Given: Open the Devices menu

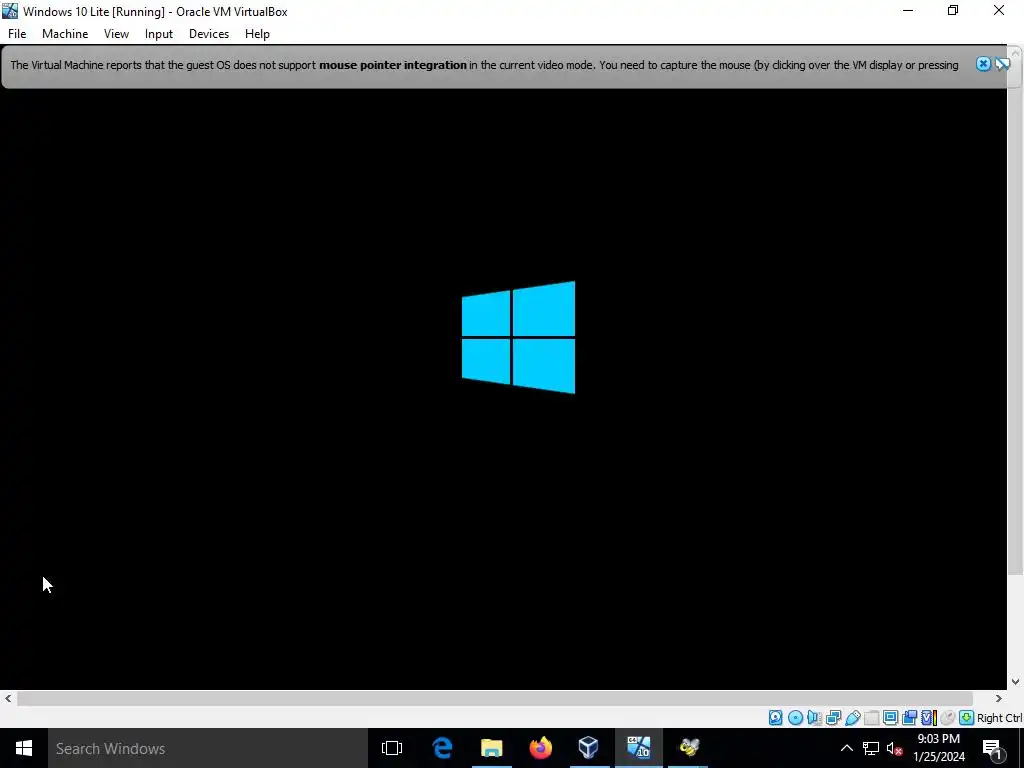Looking at the screenshot, I should point(209,34).
